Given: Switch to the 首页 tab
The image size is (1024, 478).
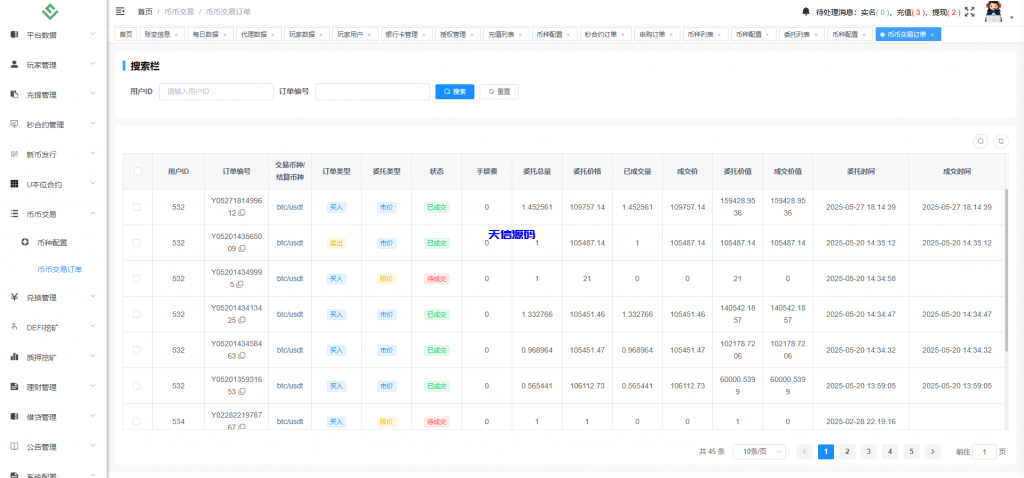Looking at the screenshot, I should point(127,35).
